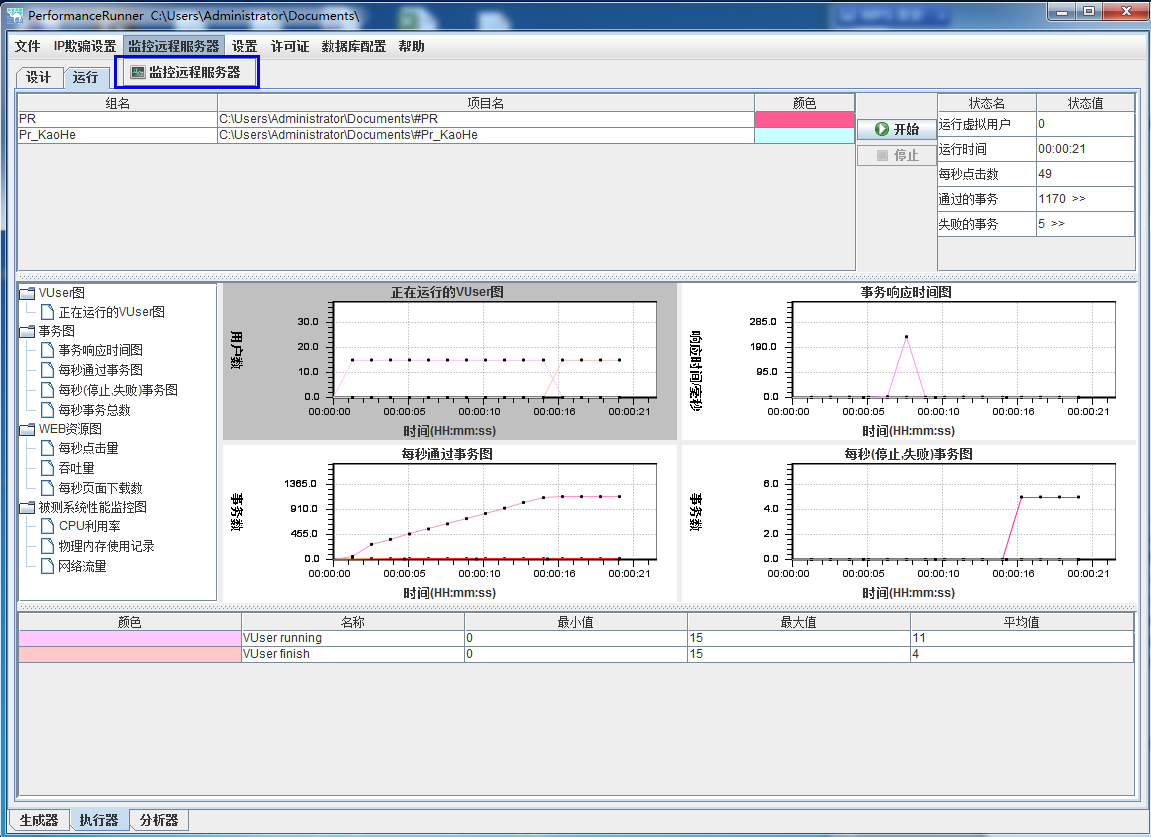Switch to the 分析器 bottom tab
The height and width of the screenshot is (837, 1151).
[158, 820]
